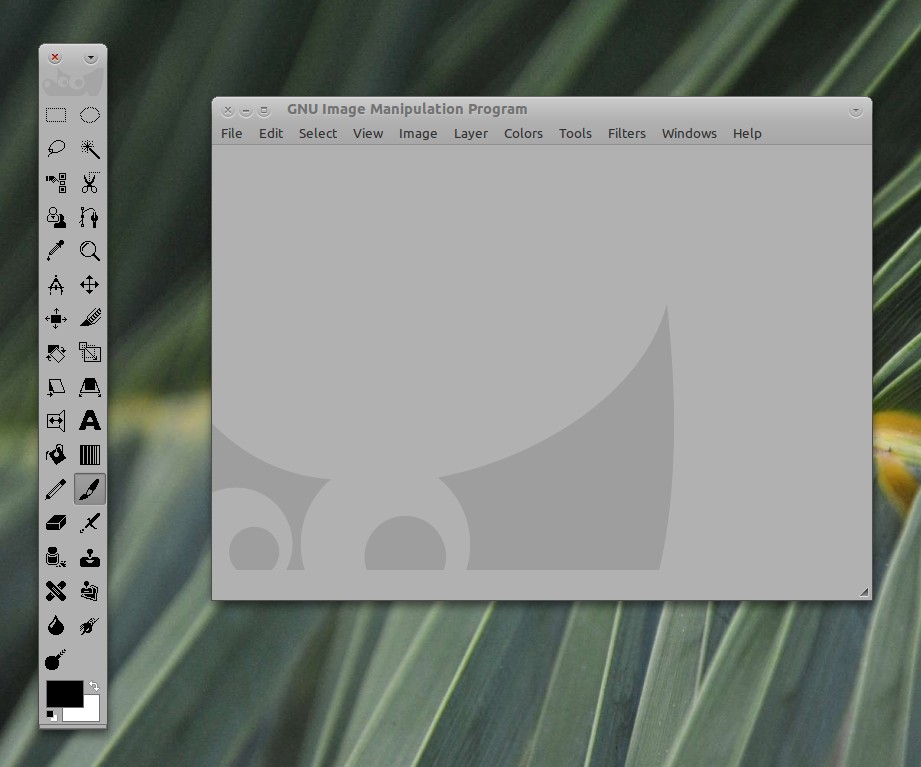Activate the Bucket Fill tool
921x767 pixels.
(x=56, y=455)
